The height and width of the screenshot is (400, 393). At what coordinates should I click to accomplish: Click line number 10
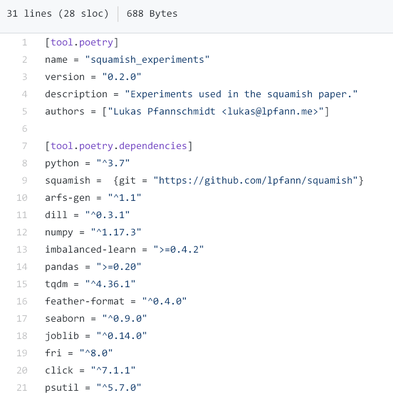22,198
